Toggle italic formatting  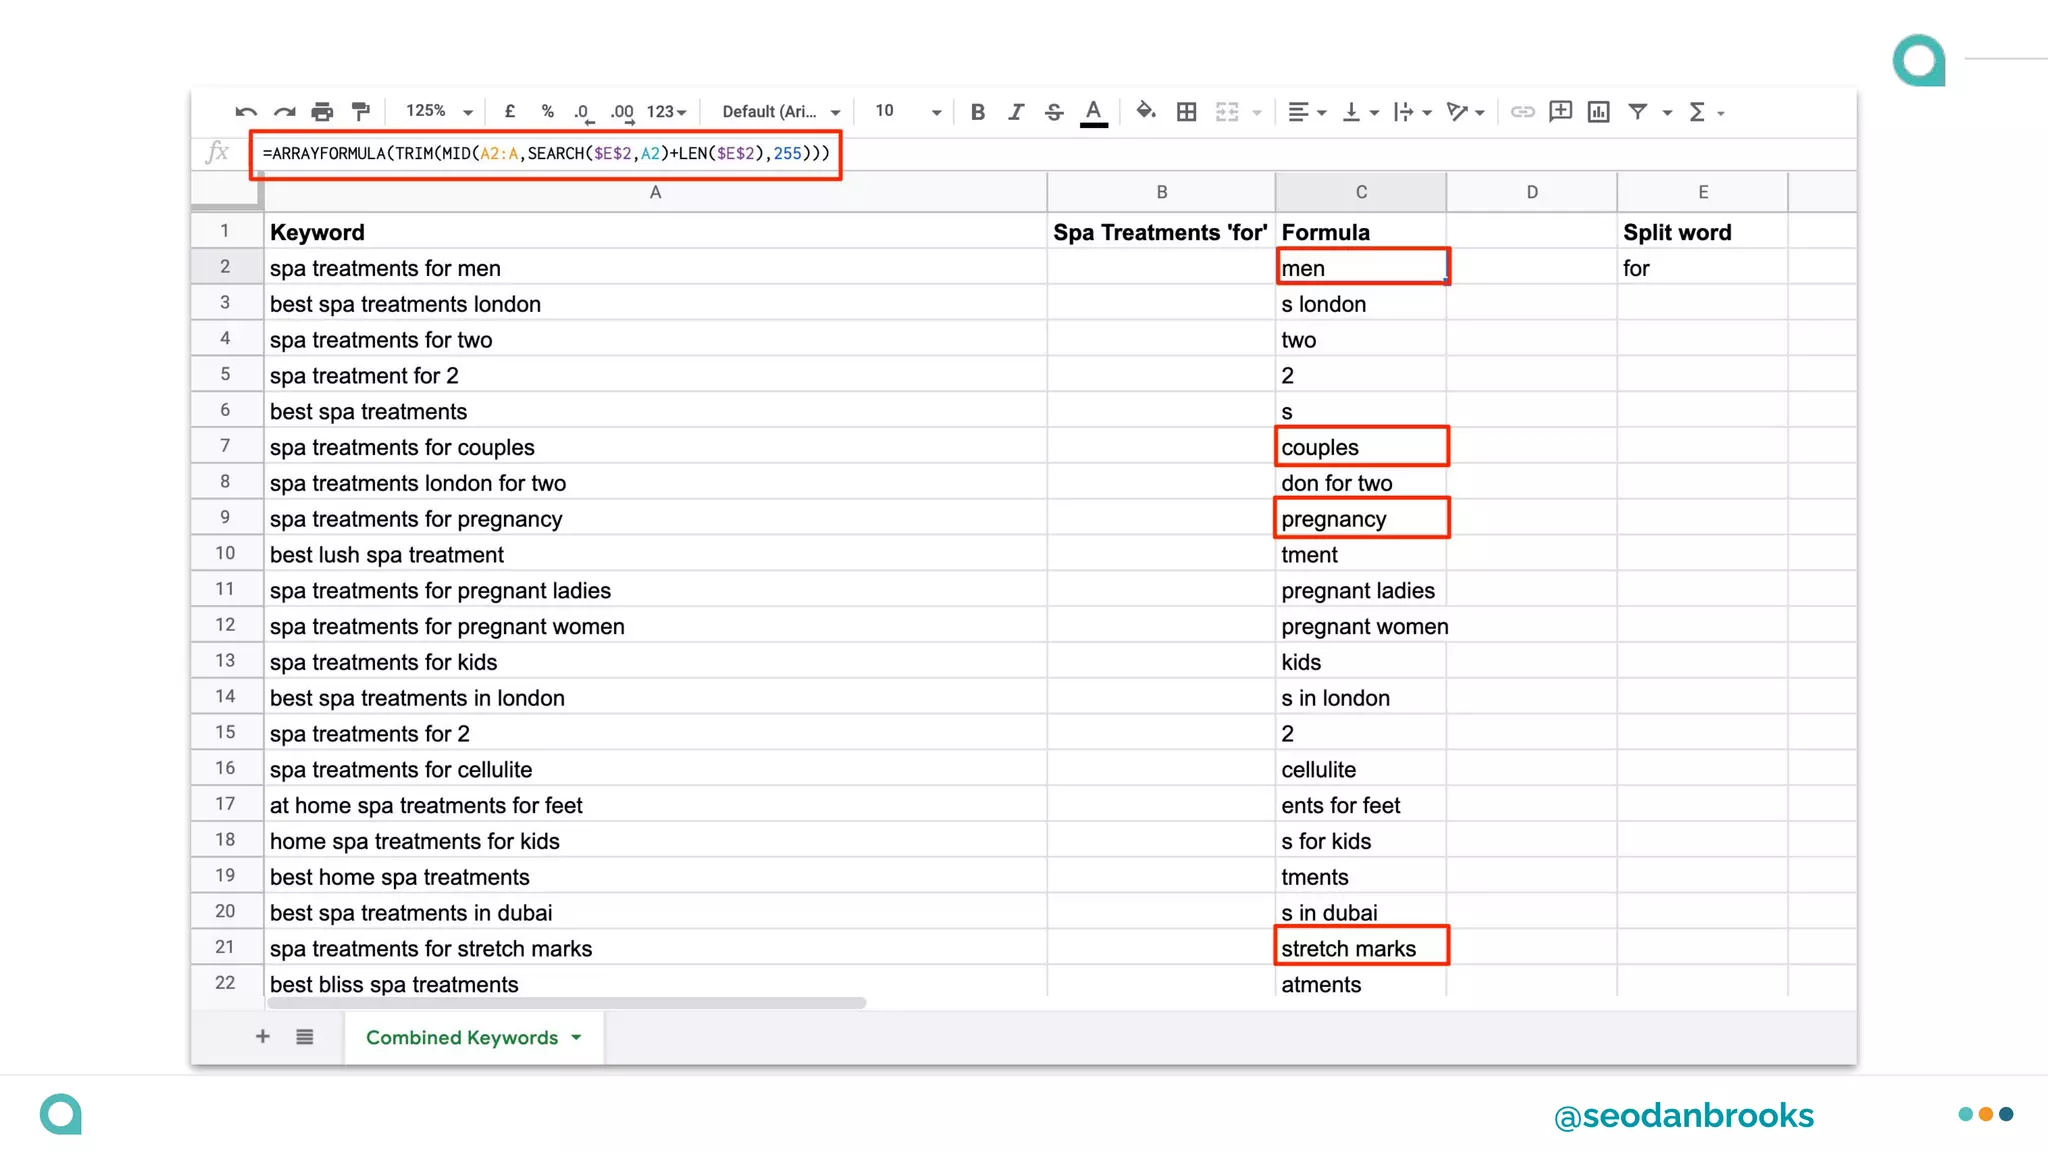[x=1016, y=112]
